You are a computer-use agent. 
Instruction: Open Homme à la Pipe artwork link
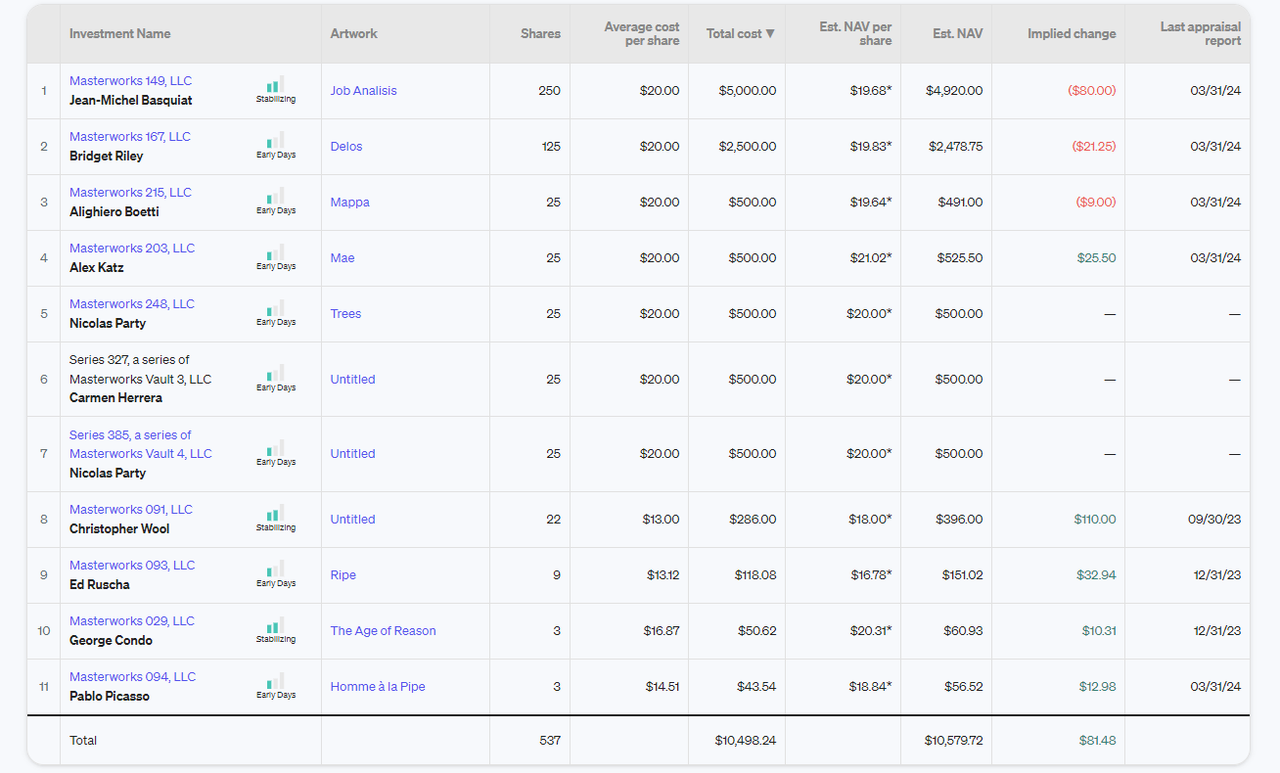coord(377,687)
